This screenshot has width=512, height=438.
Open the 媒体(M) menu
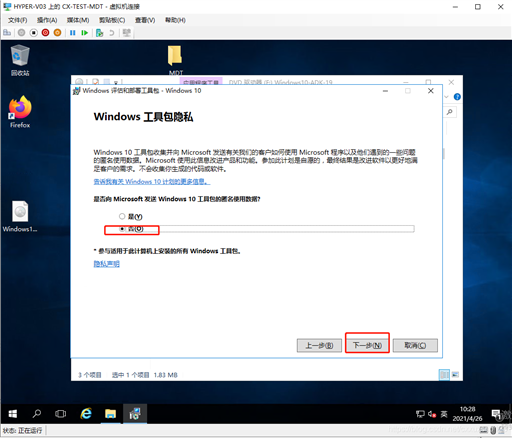[x=78, y=20]
